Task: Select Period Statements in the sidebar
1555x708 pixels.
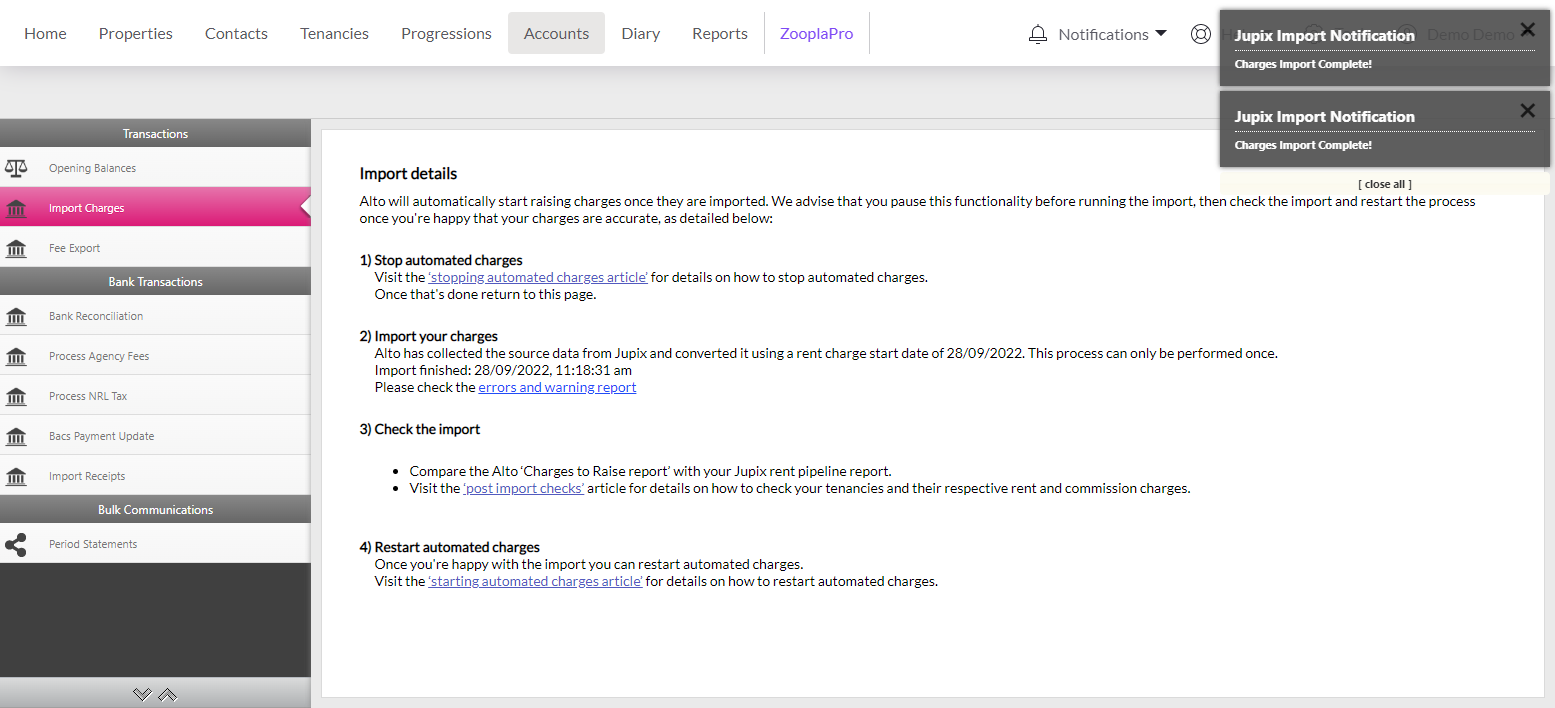Action: tap(155, 544)
